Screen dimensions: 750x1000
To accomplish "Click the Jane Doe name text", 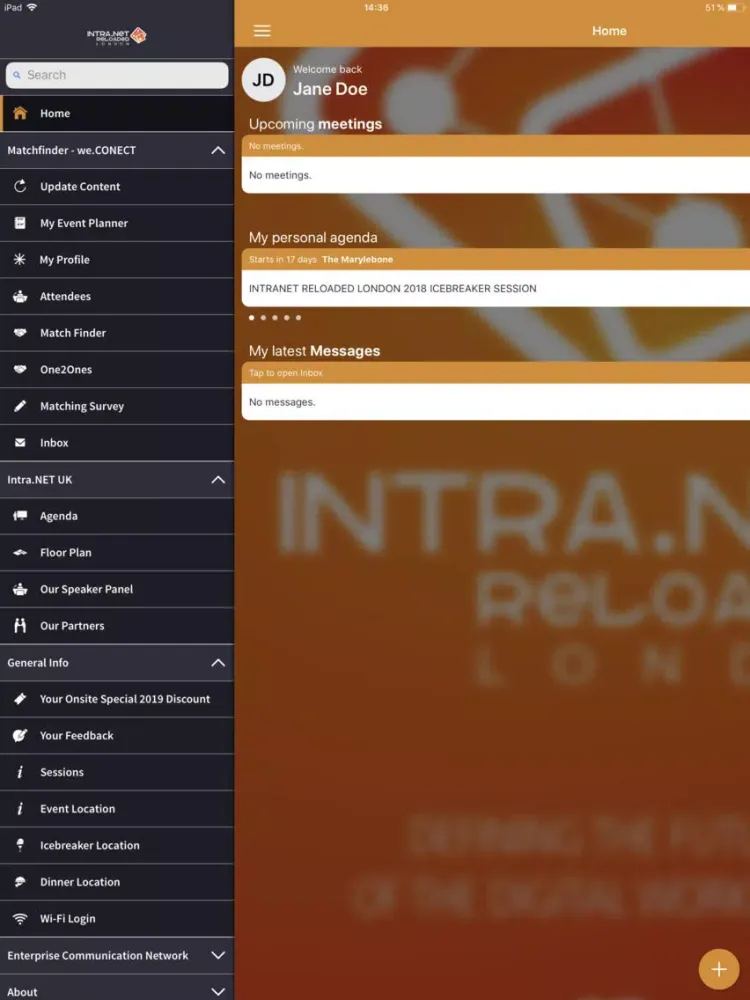I will pos(330,89).
